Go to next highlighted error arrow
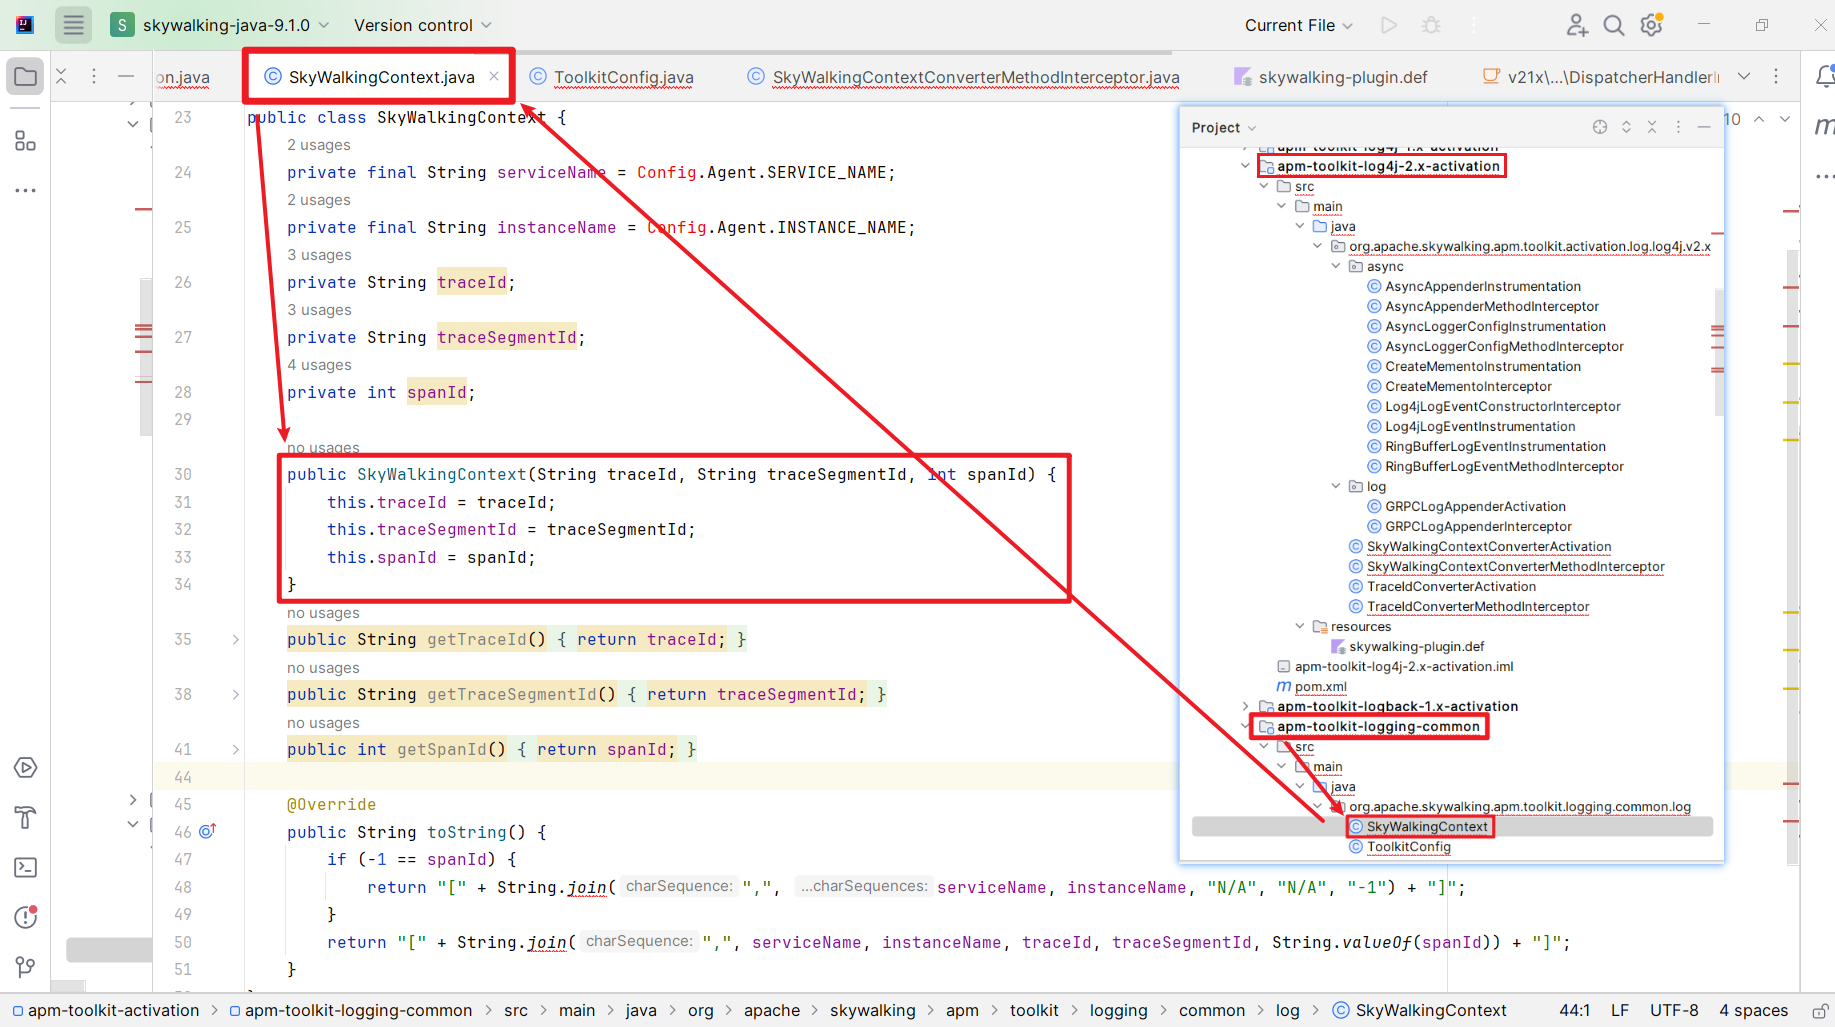This screenshot has height=1027, width=1835. [1785, 119]
